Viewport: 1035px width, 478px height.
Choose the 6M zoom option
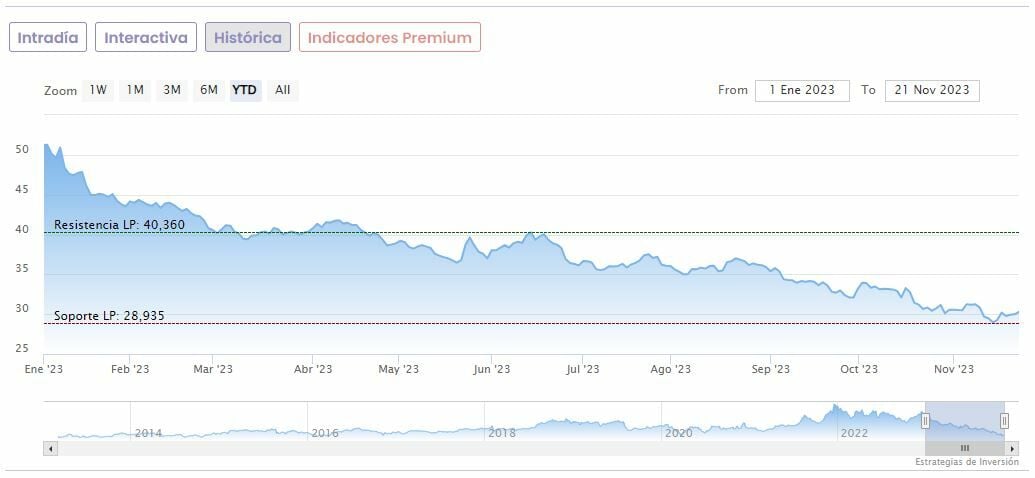pos(209,90)
